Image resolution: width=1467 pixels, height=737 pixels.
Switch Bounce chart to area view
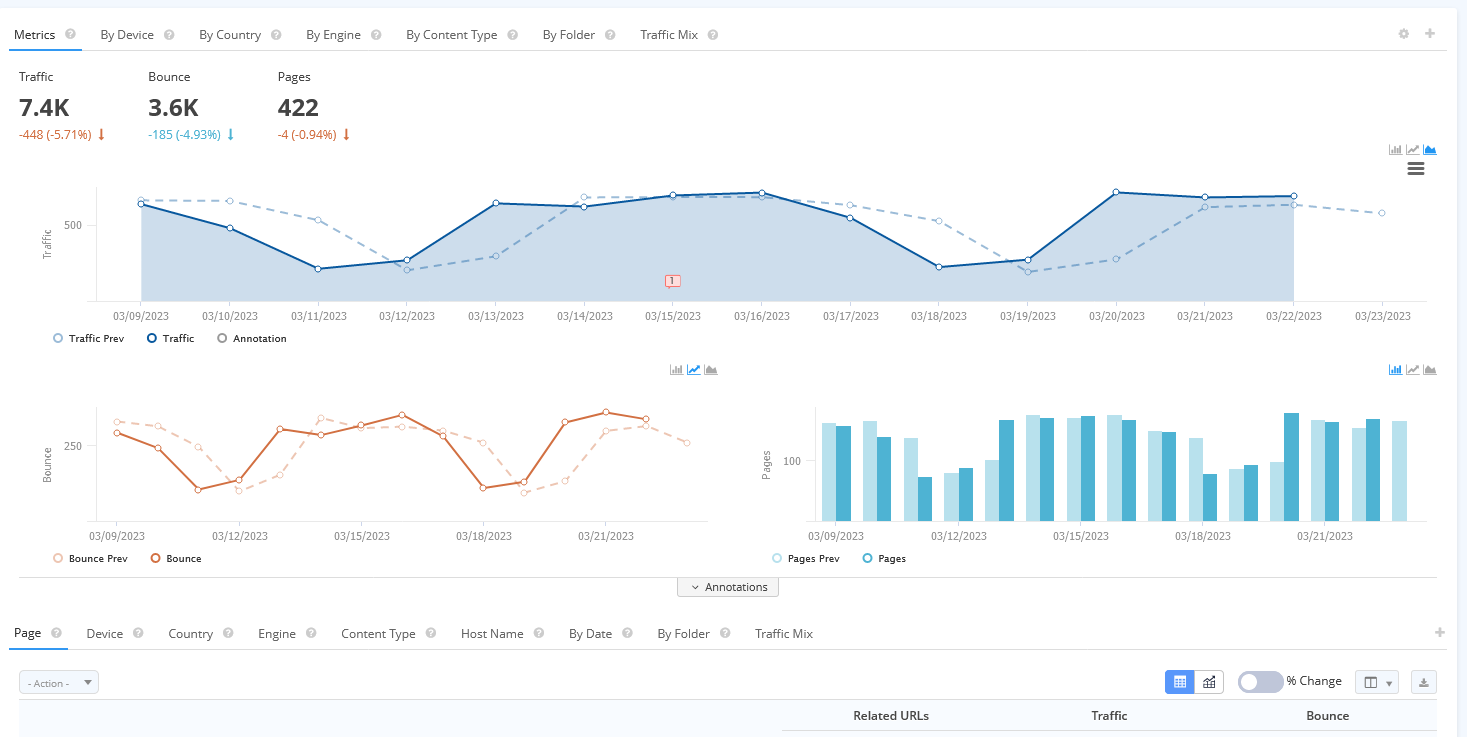pyautogui.click(x=711, y=370)
